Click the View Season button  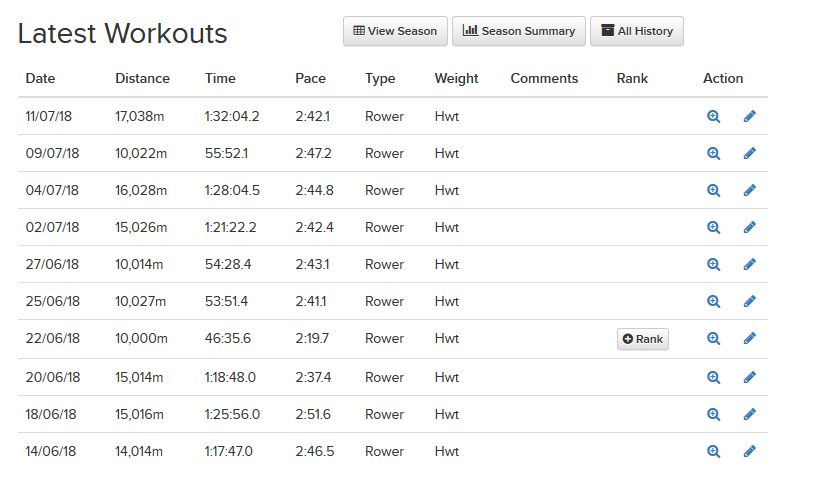395,31
